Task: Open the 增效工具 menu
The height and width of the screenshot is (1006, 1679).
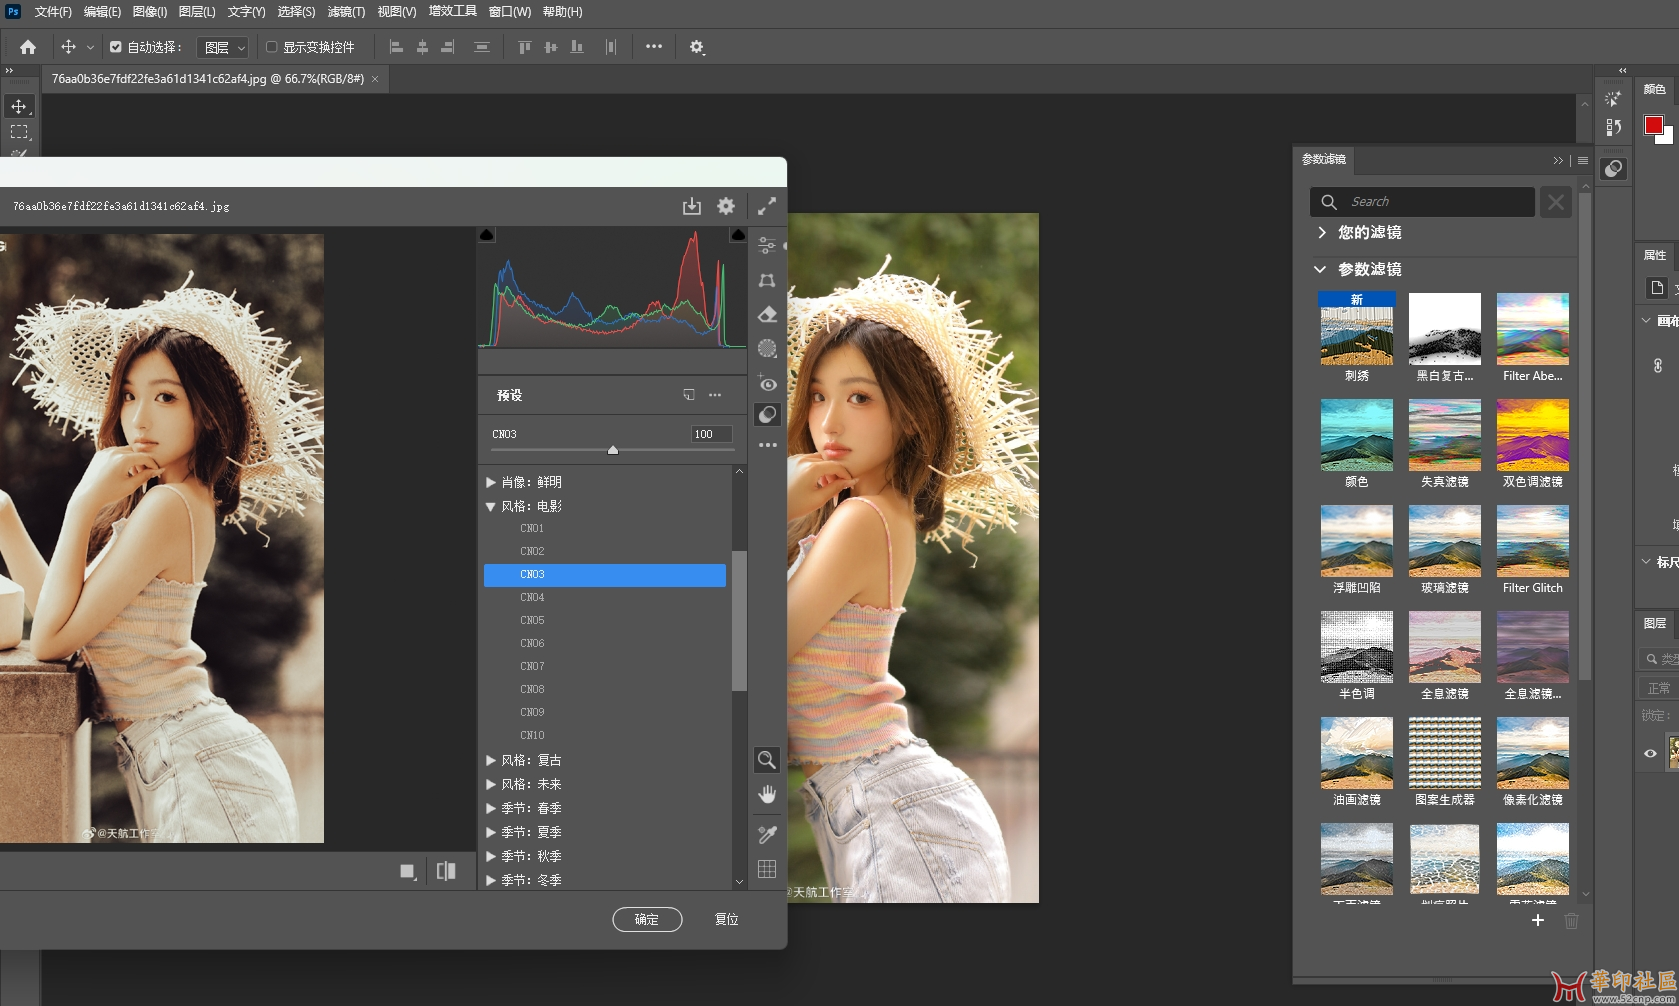Action: click(453, 11)
